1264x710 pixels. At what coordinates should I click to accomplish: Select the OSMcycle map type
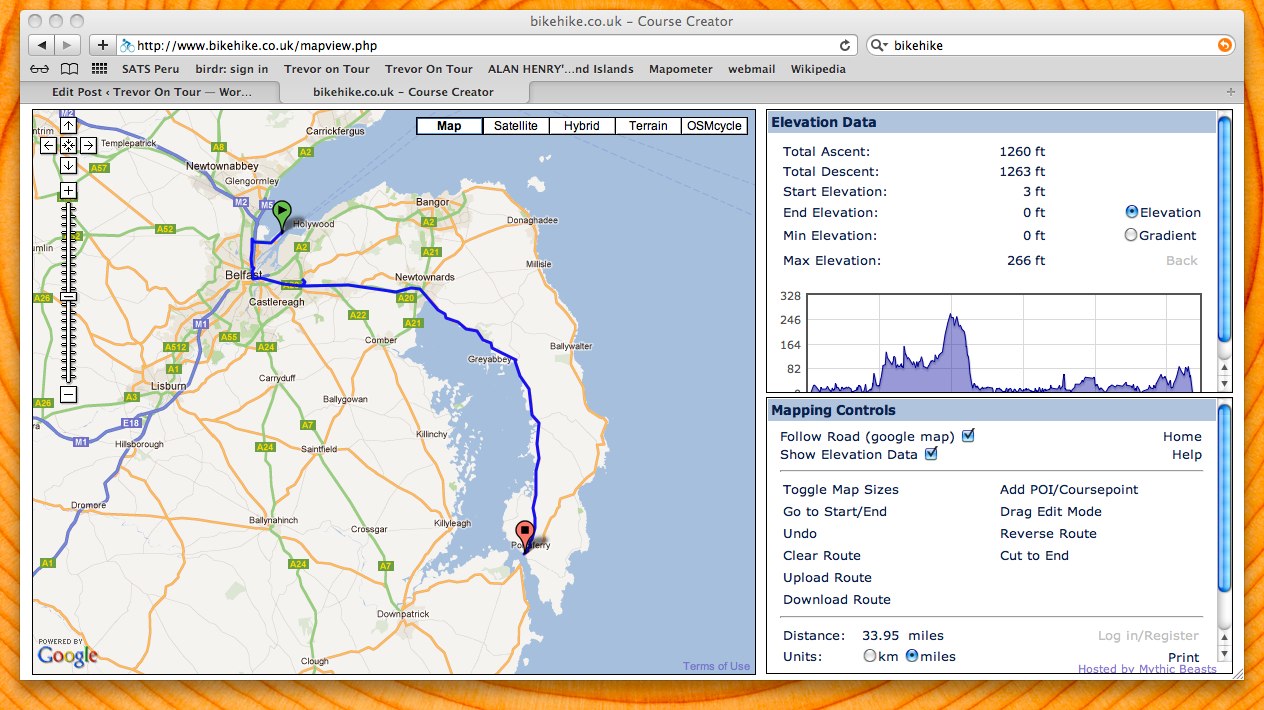point(714,126)
